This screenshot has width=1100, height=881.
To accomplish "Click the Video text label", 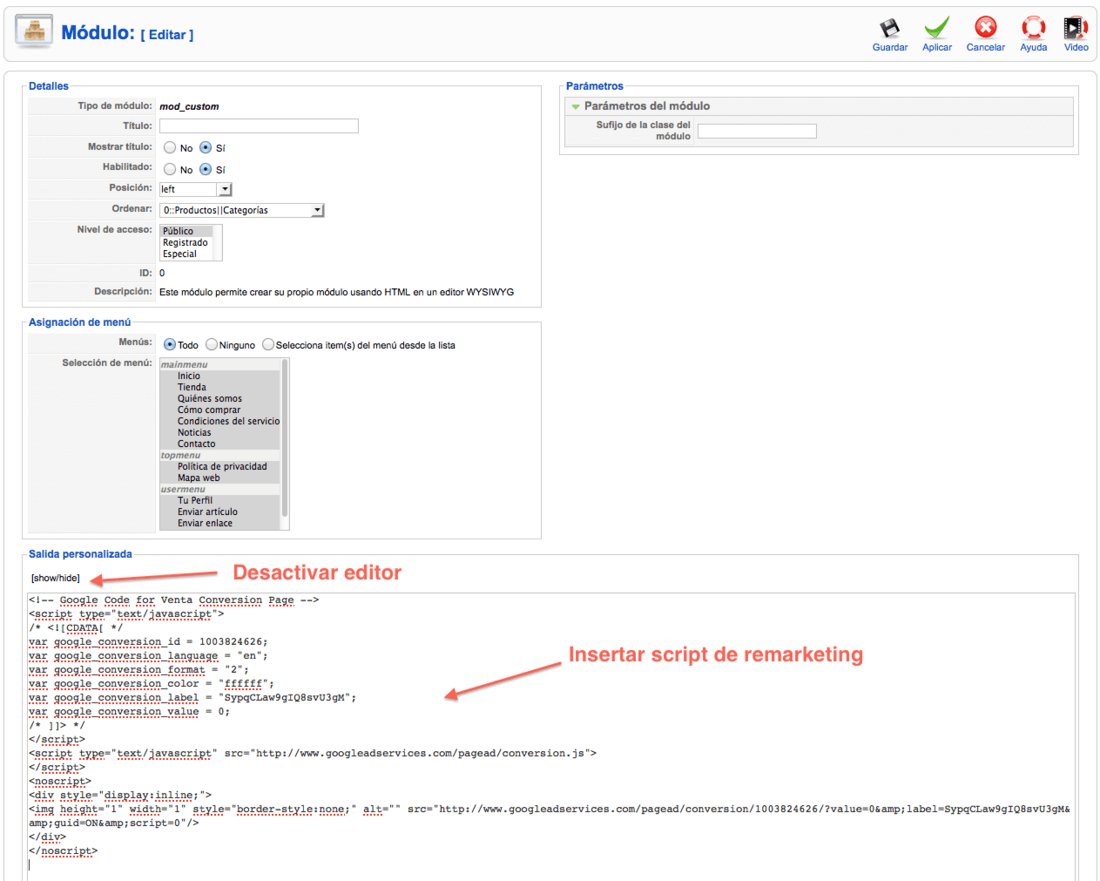I will 1075,48.
